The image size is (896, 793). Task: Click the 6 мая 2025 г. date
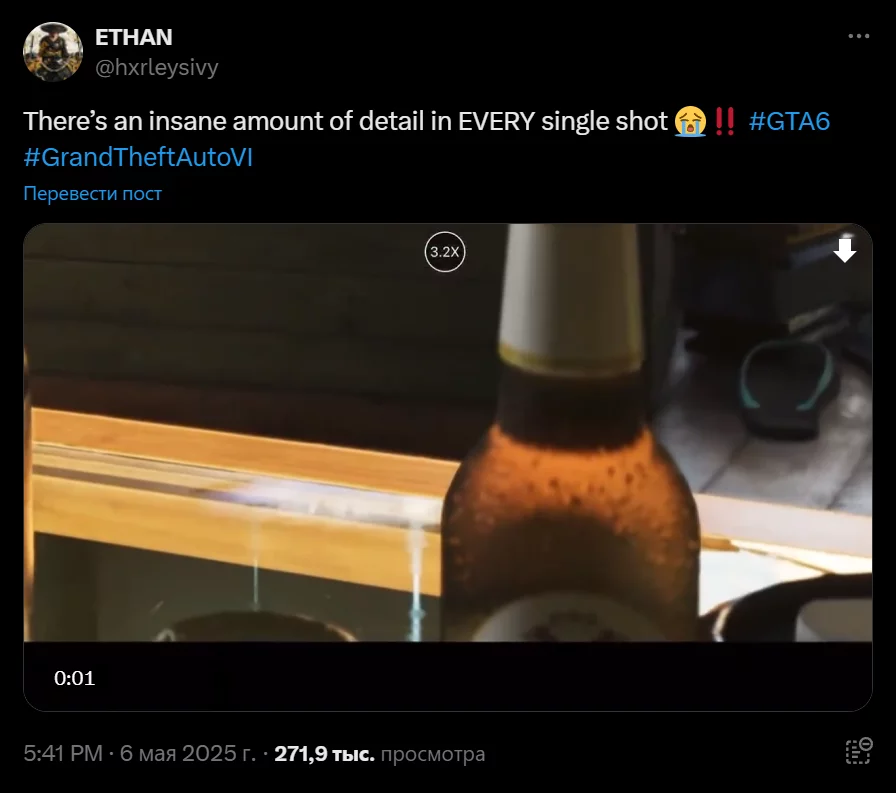pyautogui.click(x=187, y=754)
